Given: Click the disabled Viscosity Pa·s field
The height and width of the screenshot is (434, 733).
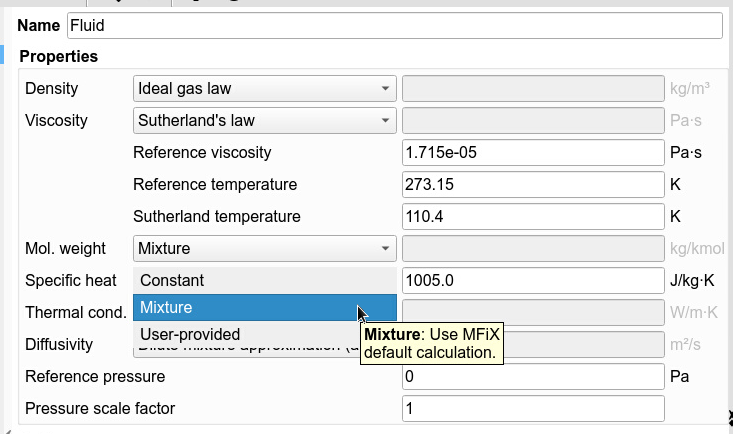Looking at the screenshot, I should [532, 121].
